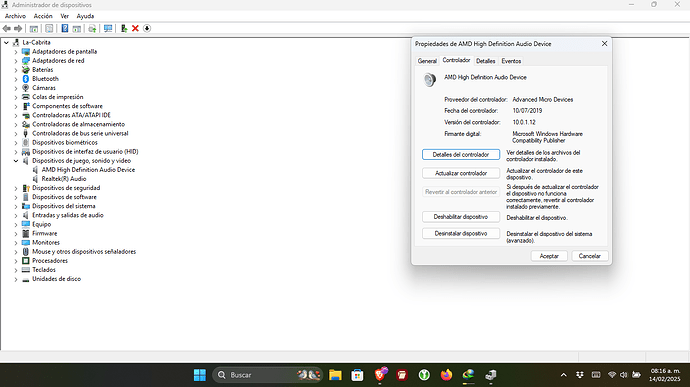Click the blue question mark help icon

click(65, 28)
